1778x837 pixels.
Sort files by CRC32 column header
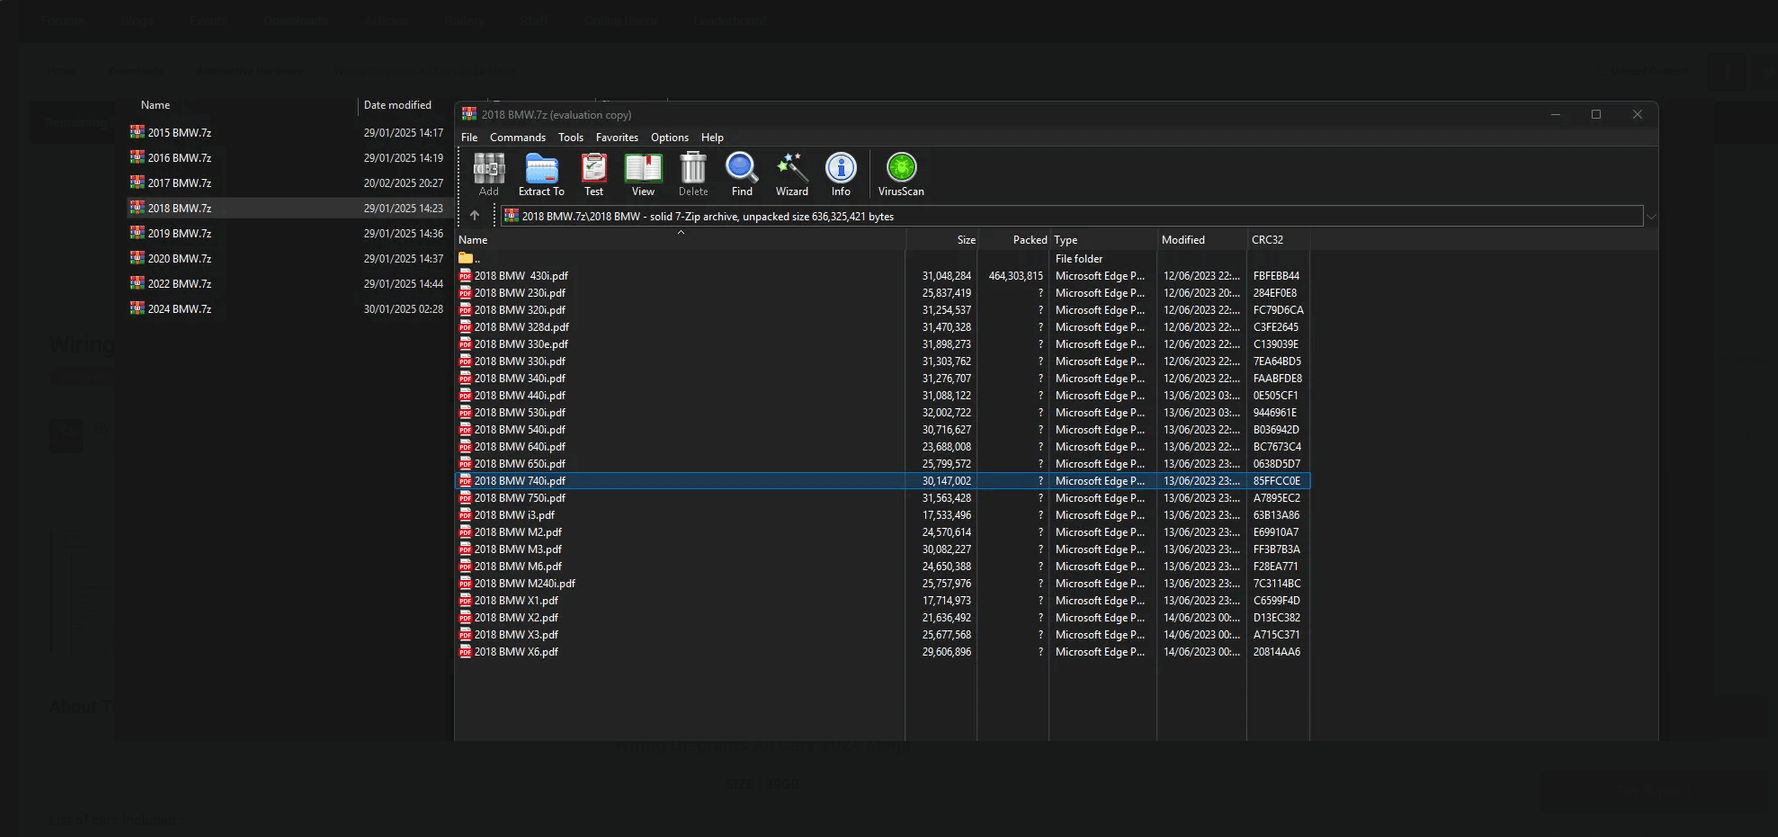tap(1267, 240)
